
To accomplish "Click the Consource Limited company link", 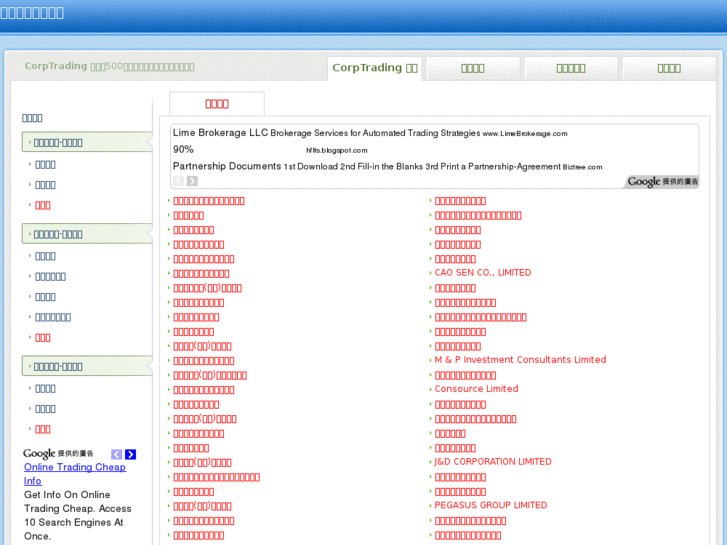I will tap(476, 389).
